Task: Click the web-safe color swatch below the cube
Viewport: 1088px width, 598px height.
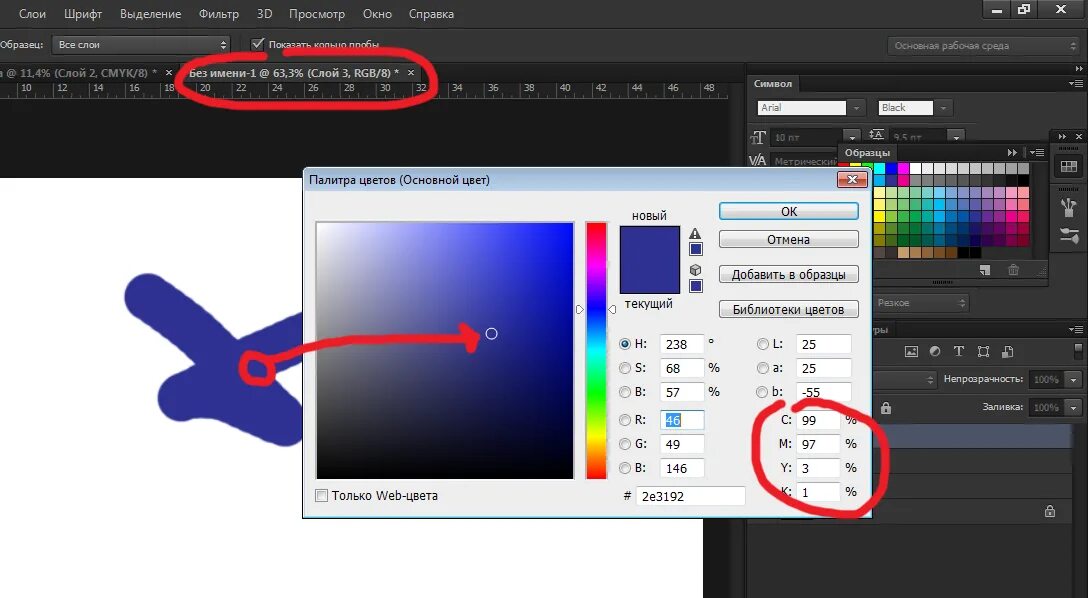Action: [696, 286]
